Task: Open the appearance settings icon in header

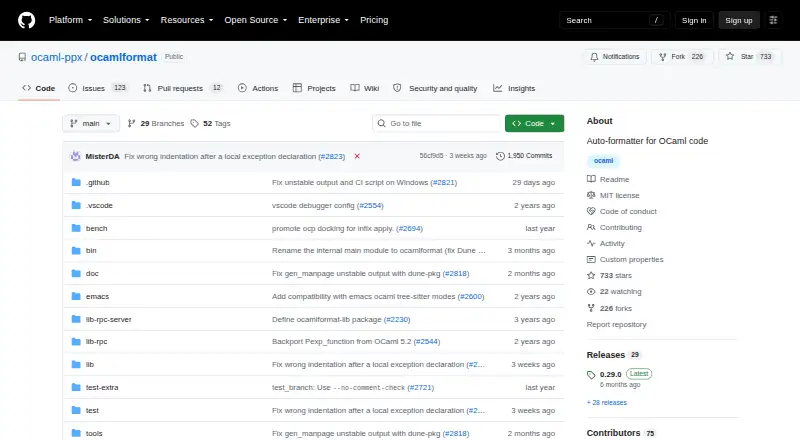Action: click(773, 20)
